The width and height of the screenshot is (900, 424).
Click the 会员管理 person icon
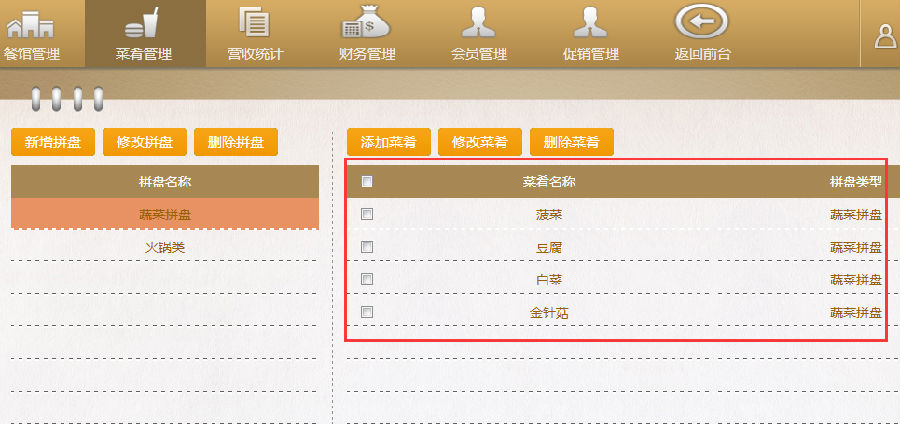[479, 24]
